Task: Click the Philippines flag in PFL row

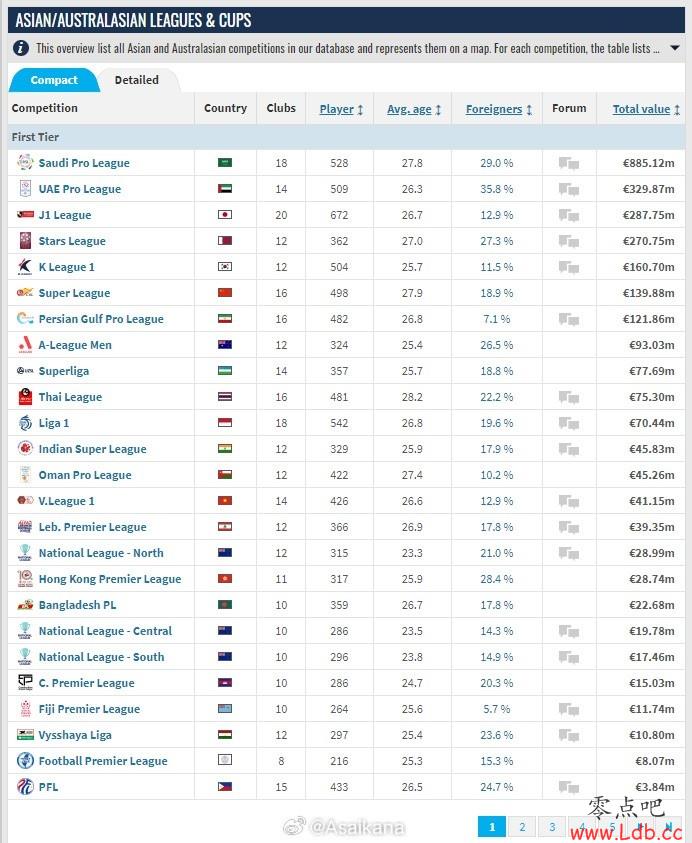Action: [225, 787]
